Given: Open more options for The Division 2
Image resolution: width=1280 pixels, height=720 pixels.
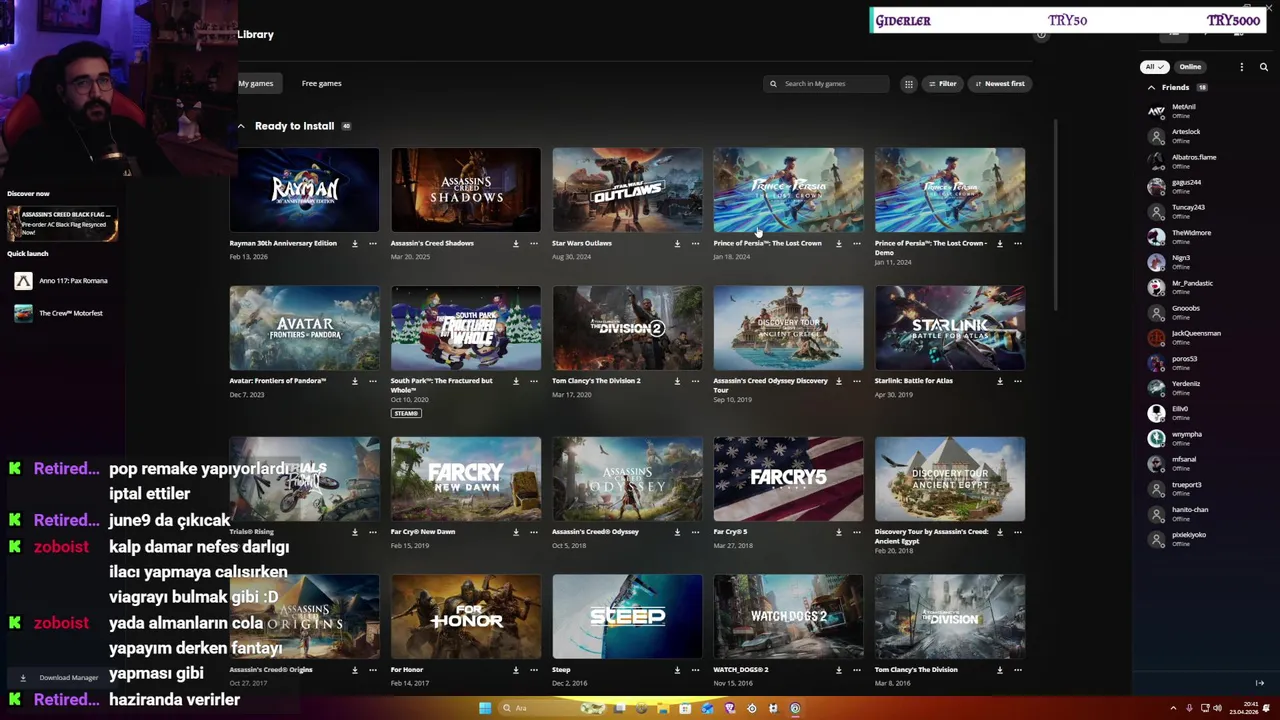Looking at the screenshot, I should click(696, 381).
